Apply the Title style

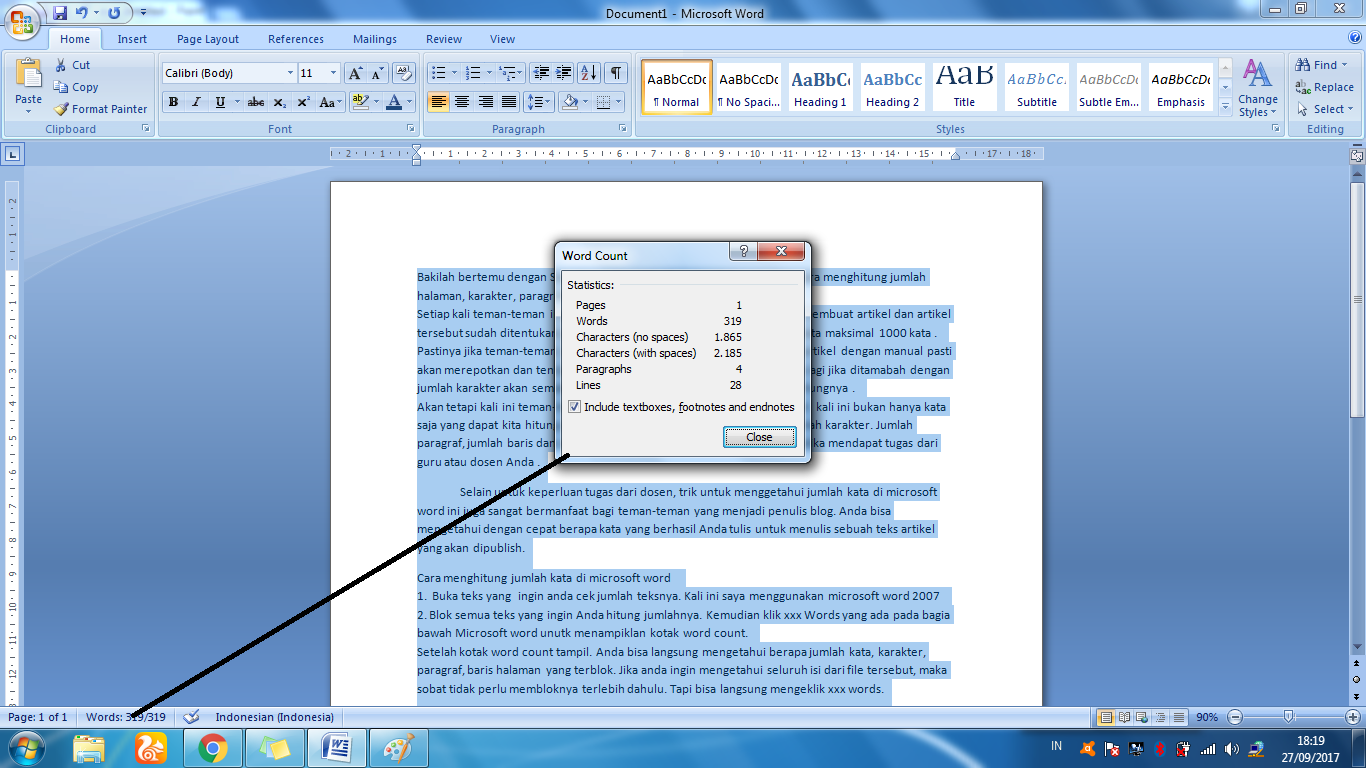(964, 86)
